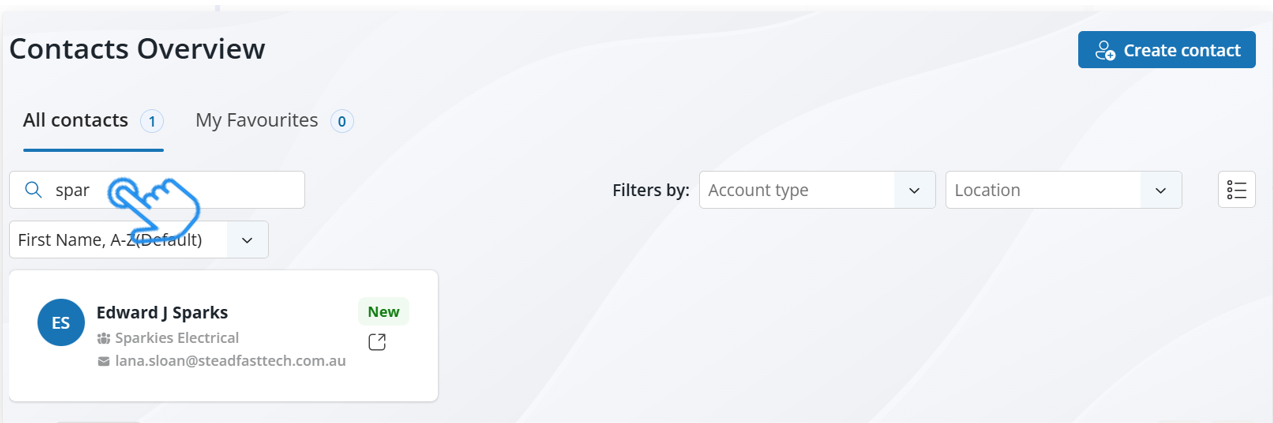Toggle the list view layout icon
Image resolution: width=1273 pixels, height=423 pixels.
[1237, 190]
